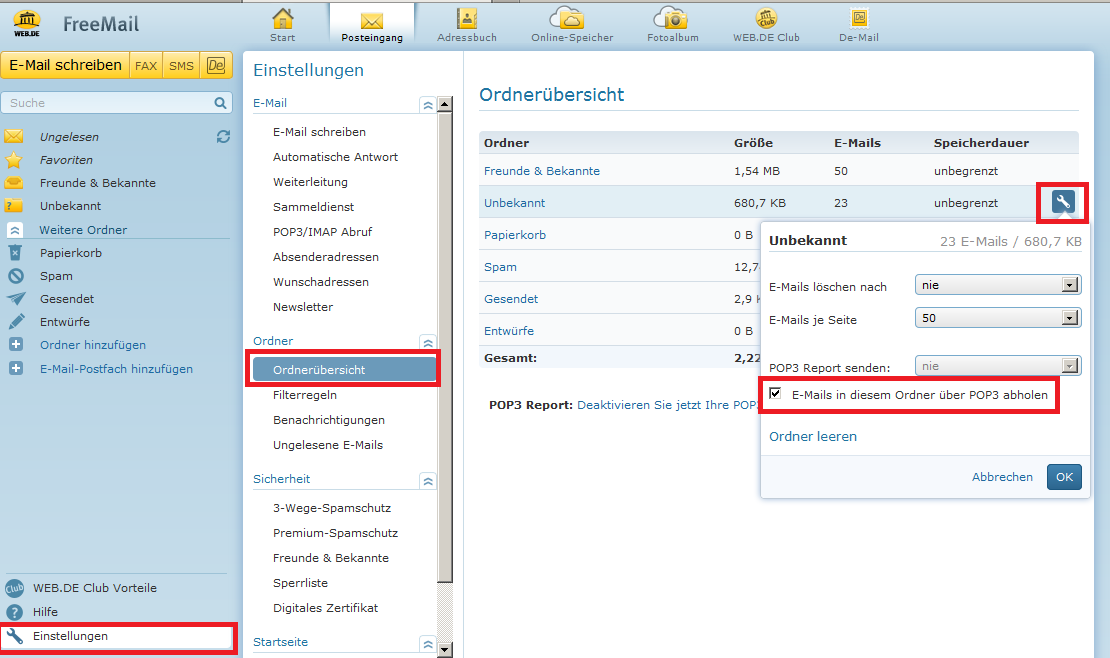Click the wrench icon for Unbekannt folder
The width and height of the screenshot is (1110, 658).
(1062, 202)
